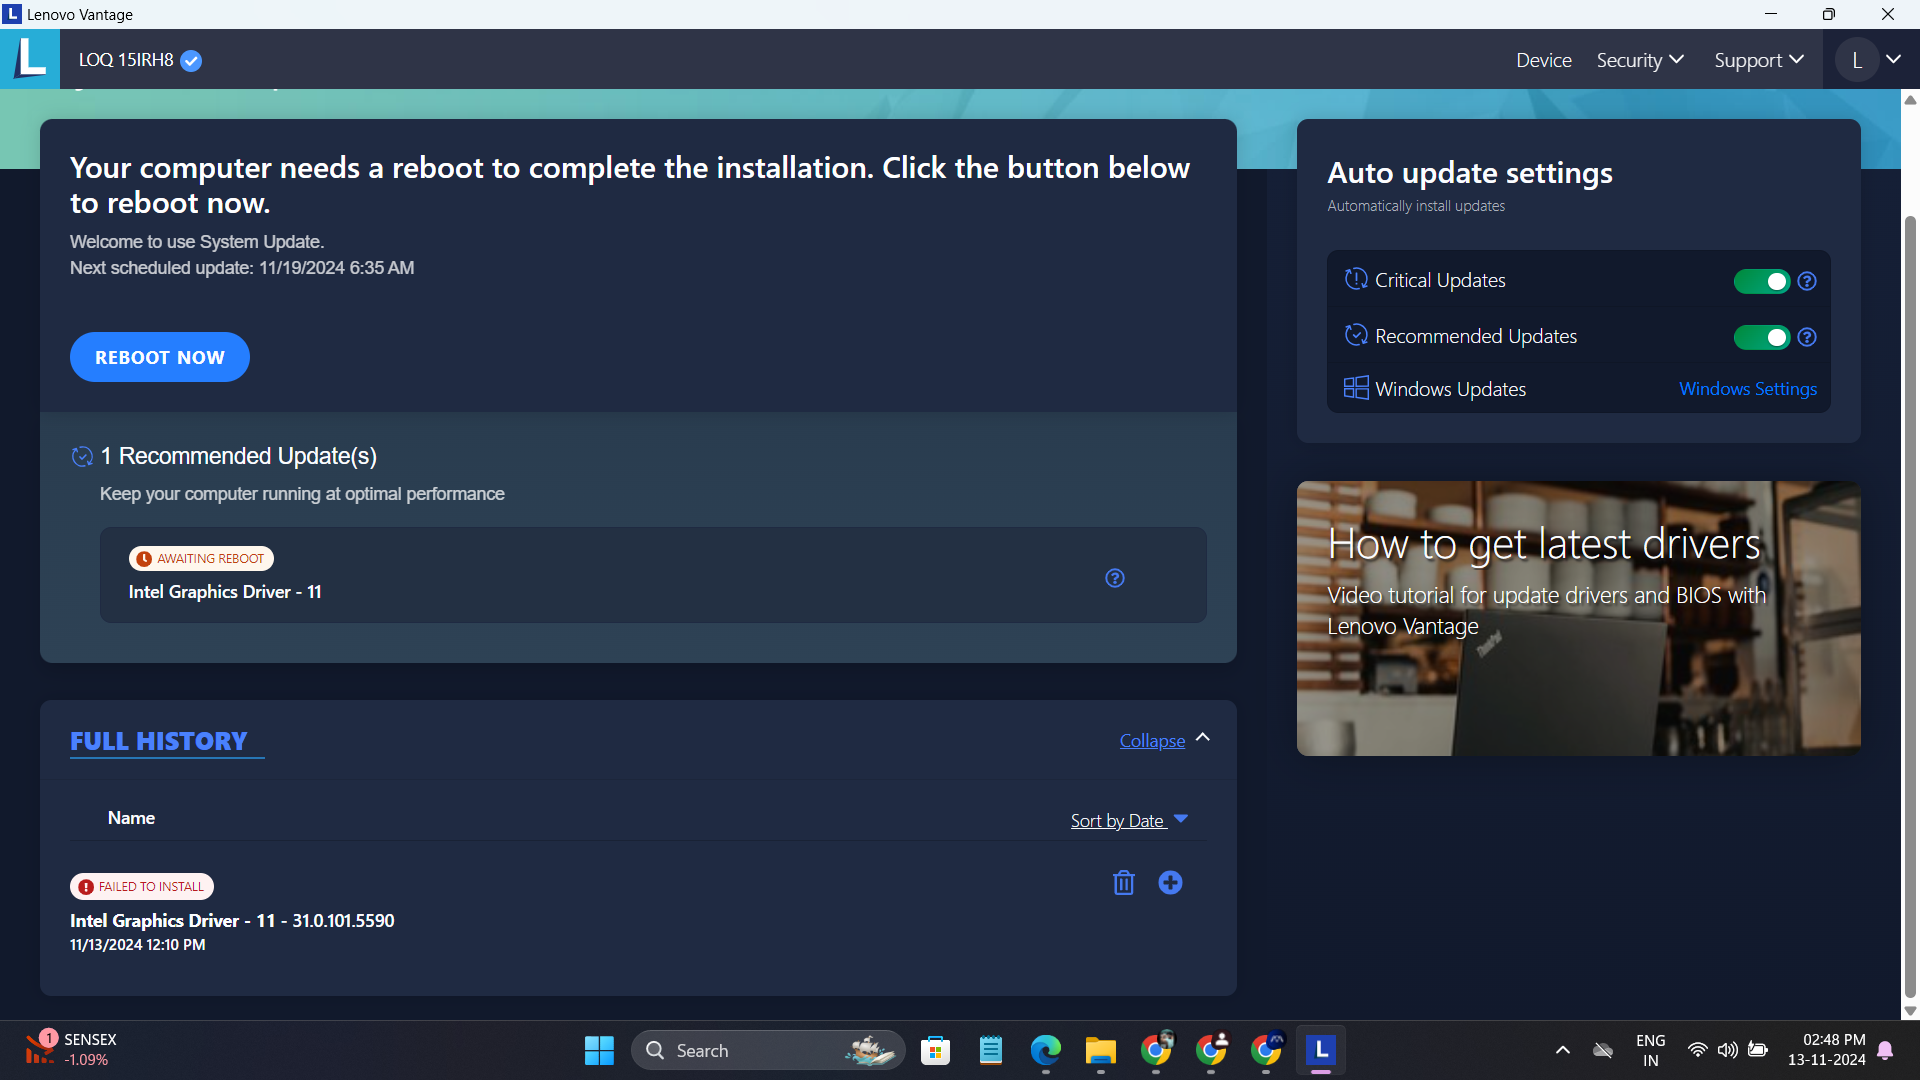Image resolution: width=1920 pixels, height=1080 pixels.
Task: Show hidden tray icons chevron
Action: point(1562,1050)
